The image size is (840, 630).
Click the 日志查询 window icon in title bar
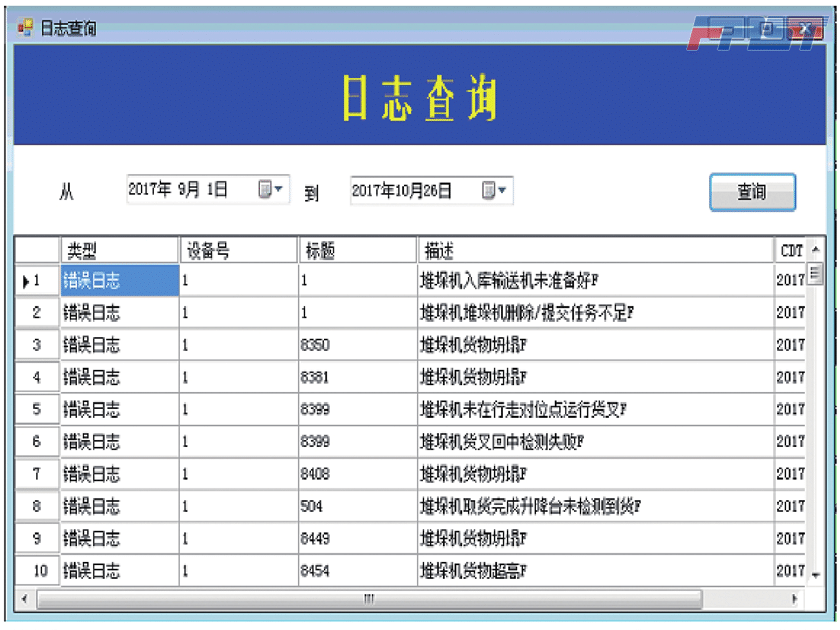tap(25, 28)
